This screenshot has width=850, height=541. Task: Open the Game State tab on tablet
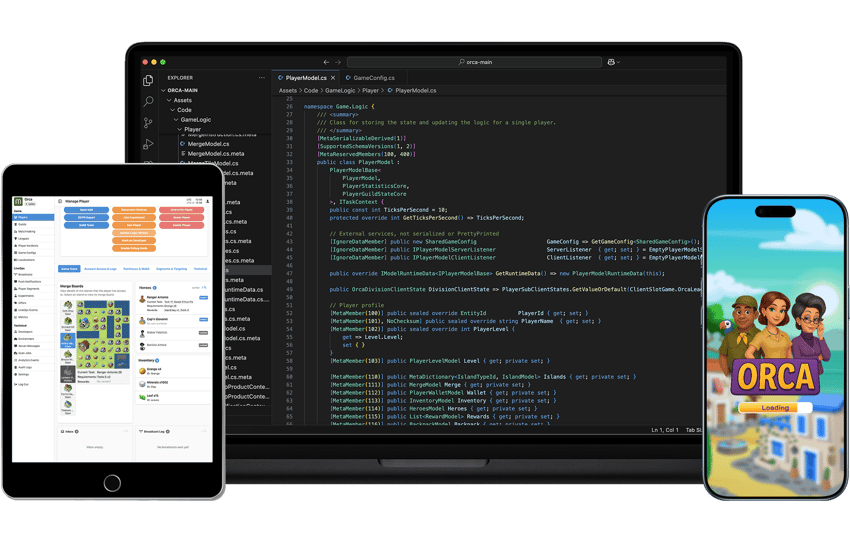pyautogui.click(x=69, y=268)
